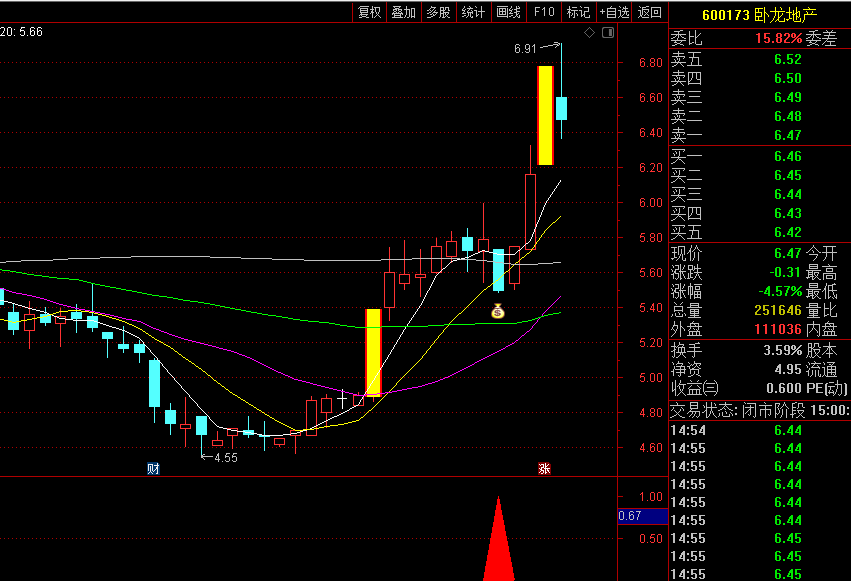Click the 外盘 value 111036
Screen dimensions: 851x581
click(778, 329)
